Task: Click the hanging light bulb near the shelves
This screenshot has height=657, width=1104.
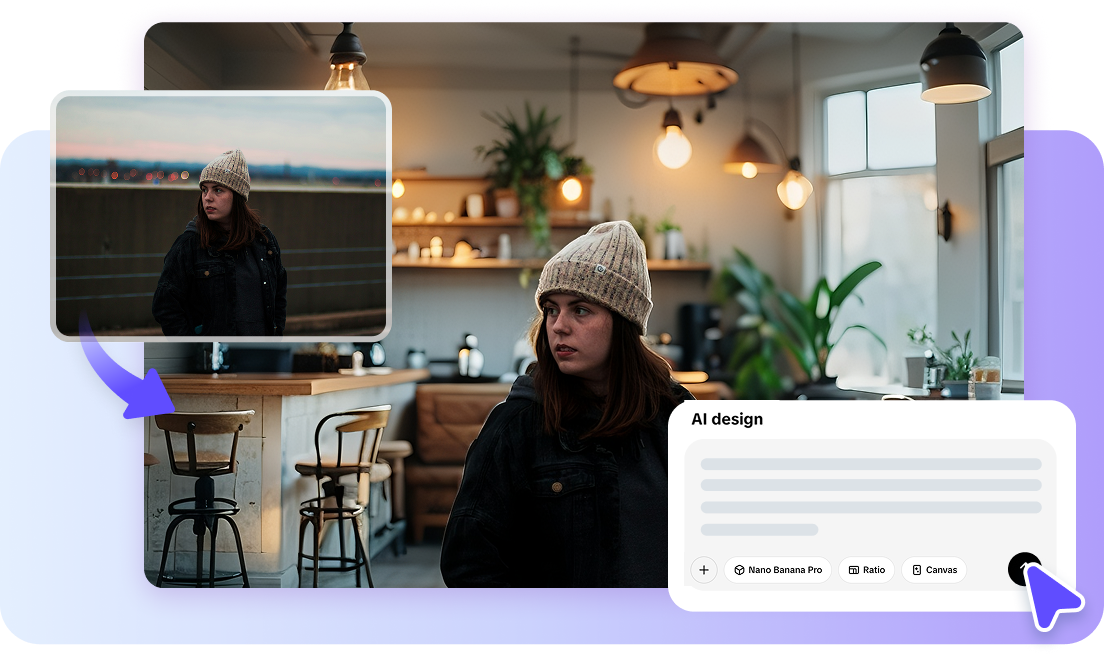Action: pyautogui.click(x=673, y=145)
